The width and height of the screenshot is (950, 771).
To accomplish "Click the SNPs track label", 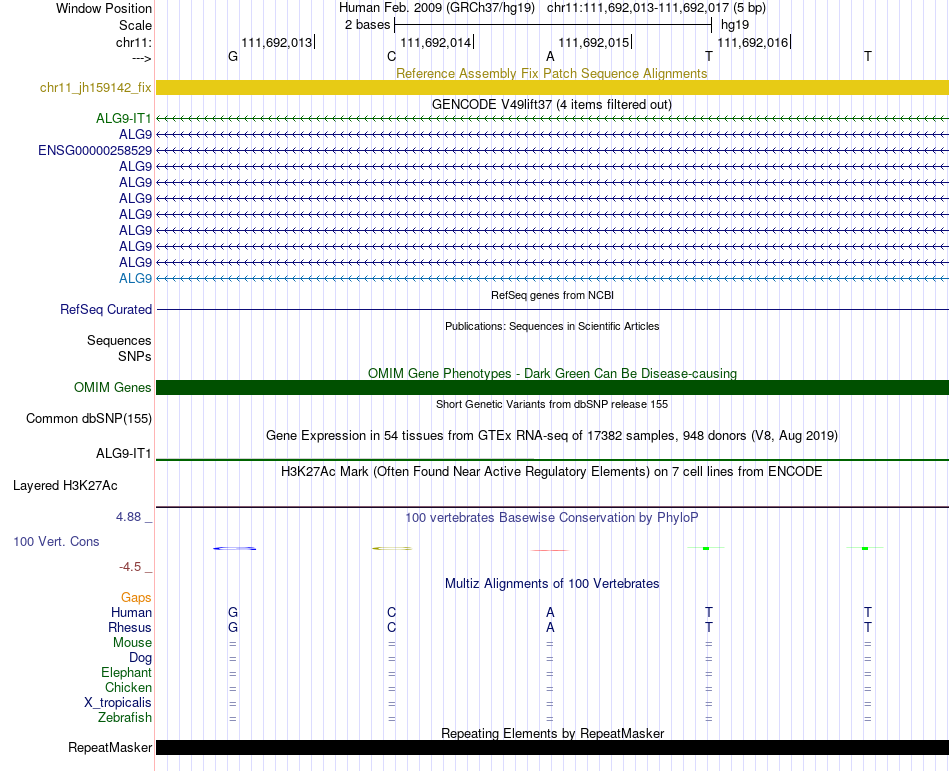I will point(135,356).
